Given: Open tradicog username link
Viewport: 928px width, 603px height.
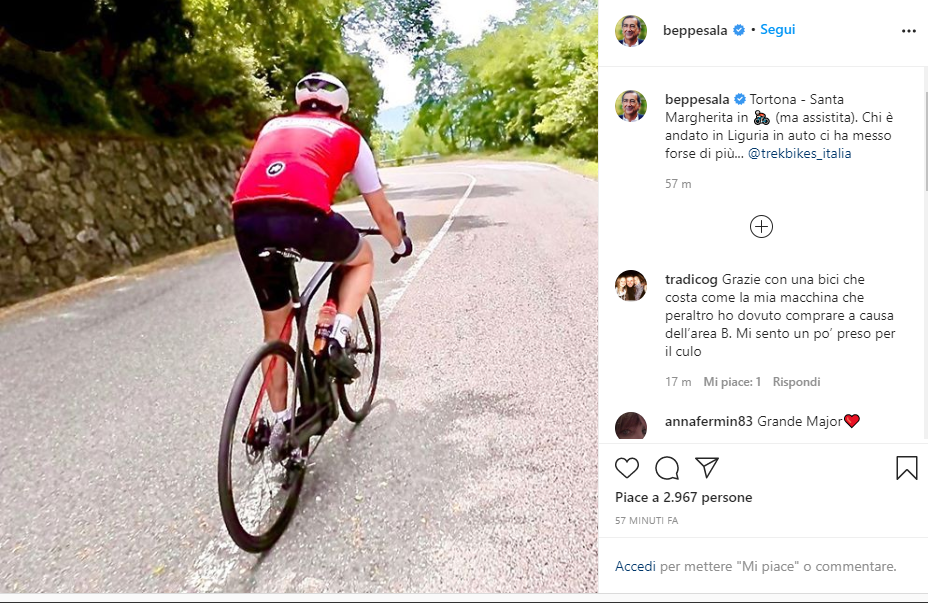Looking at the screenshot, I should (691, 279).
